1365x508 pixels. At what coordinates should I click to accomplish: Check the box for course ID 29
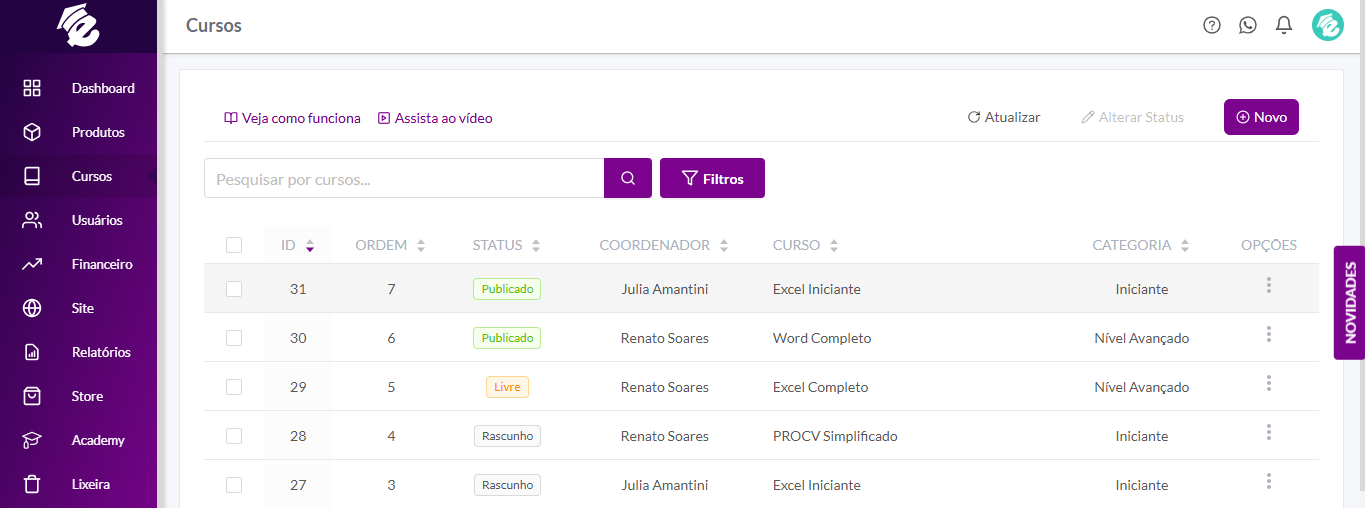[234, 387]
